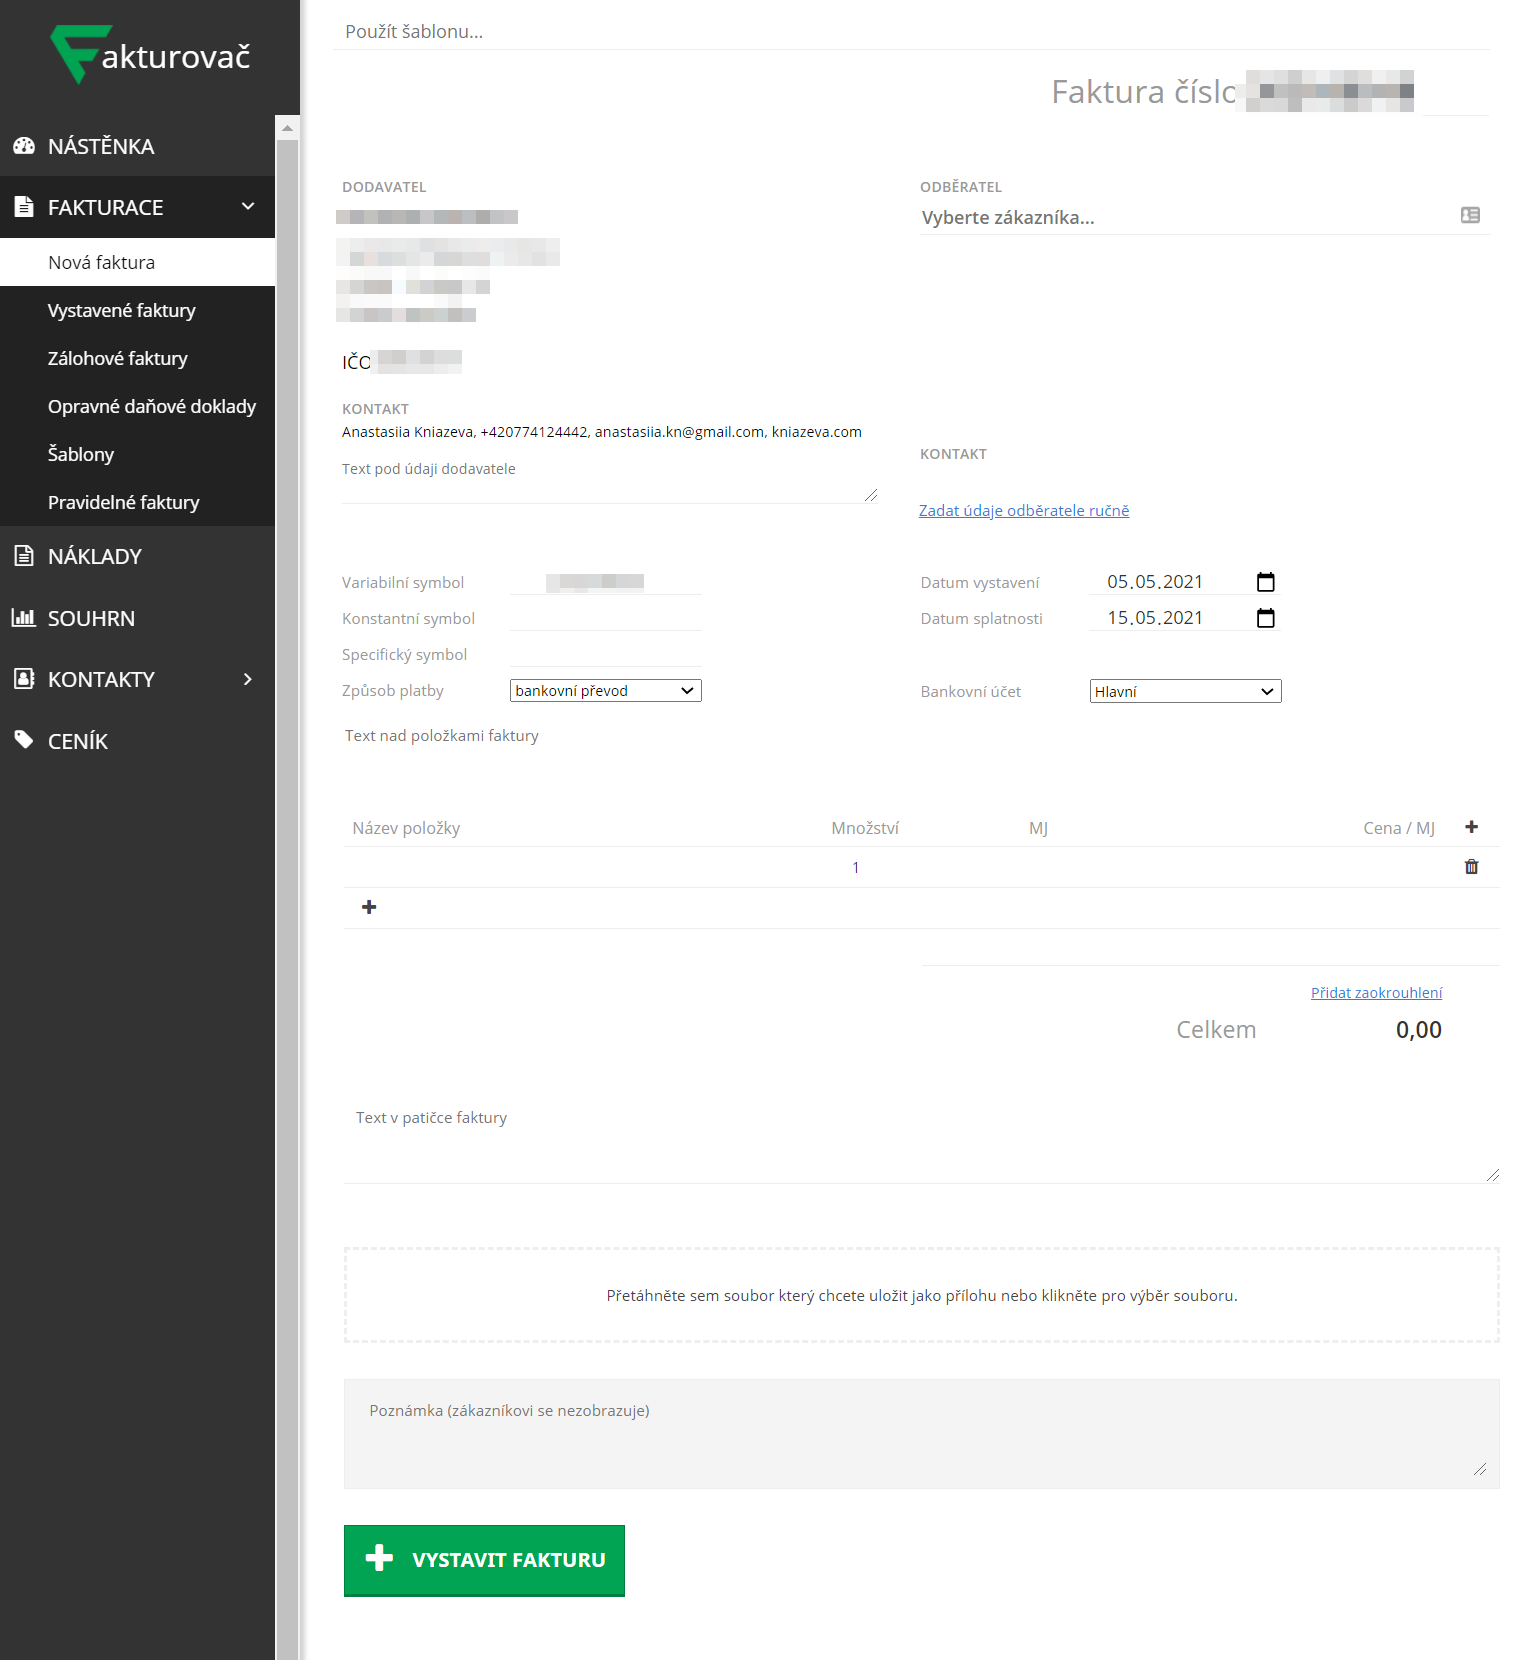The image size is (1520, 1660).
Task: Click the Poznámka note textarea
Action: pyautogui.click(x=921, y=1434)
